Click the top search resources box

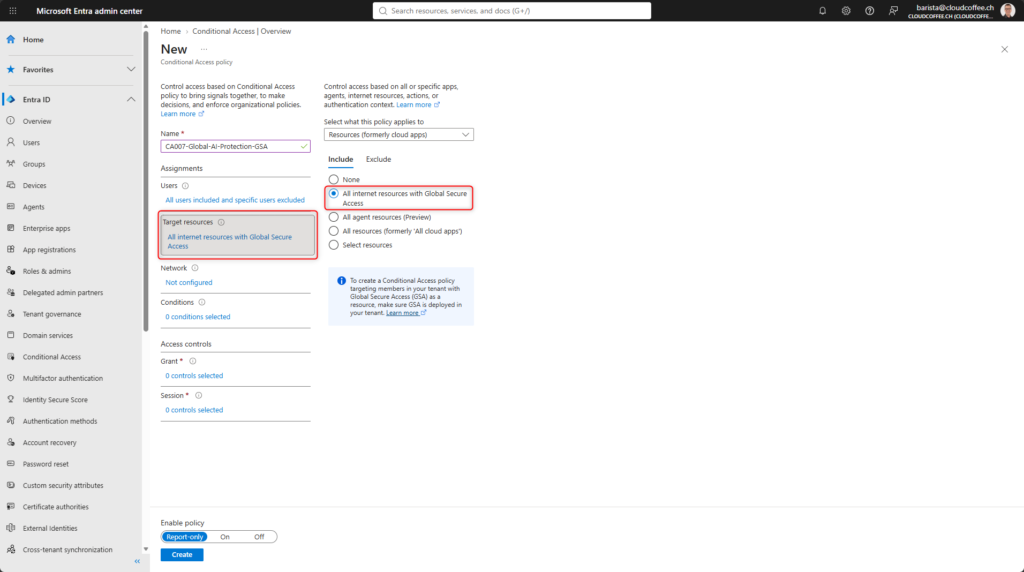tap(511, 10)
